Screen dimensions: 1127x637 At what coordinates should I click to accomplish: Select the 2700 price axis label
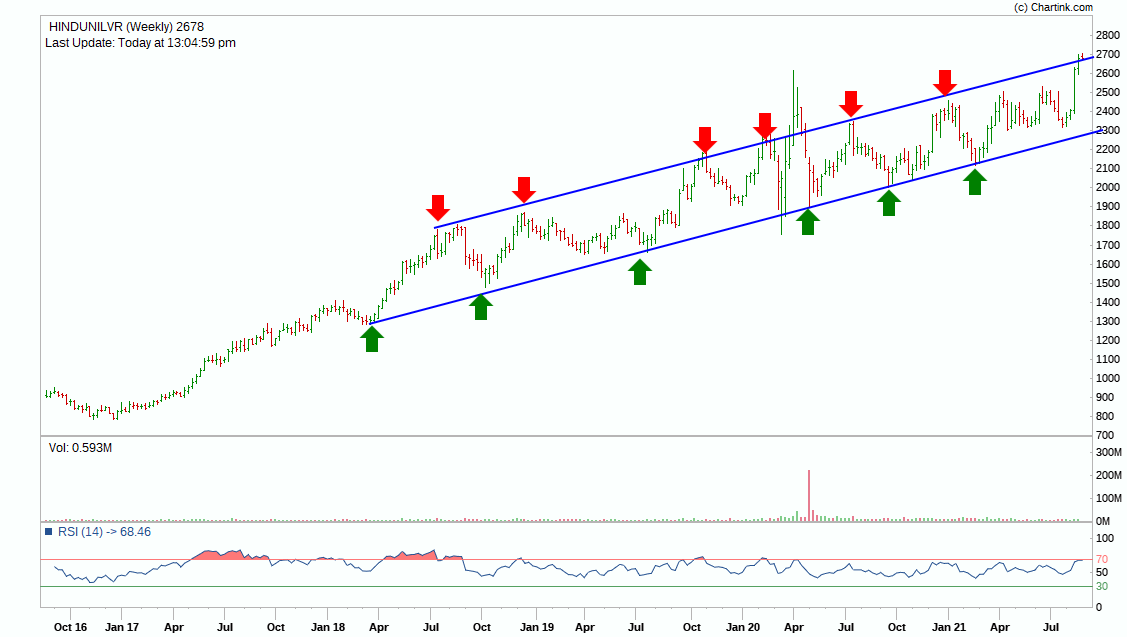[1108, 54]
